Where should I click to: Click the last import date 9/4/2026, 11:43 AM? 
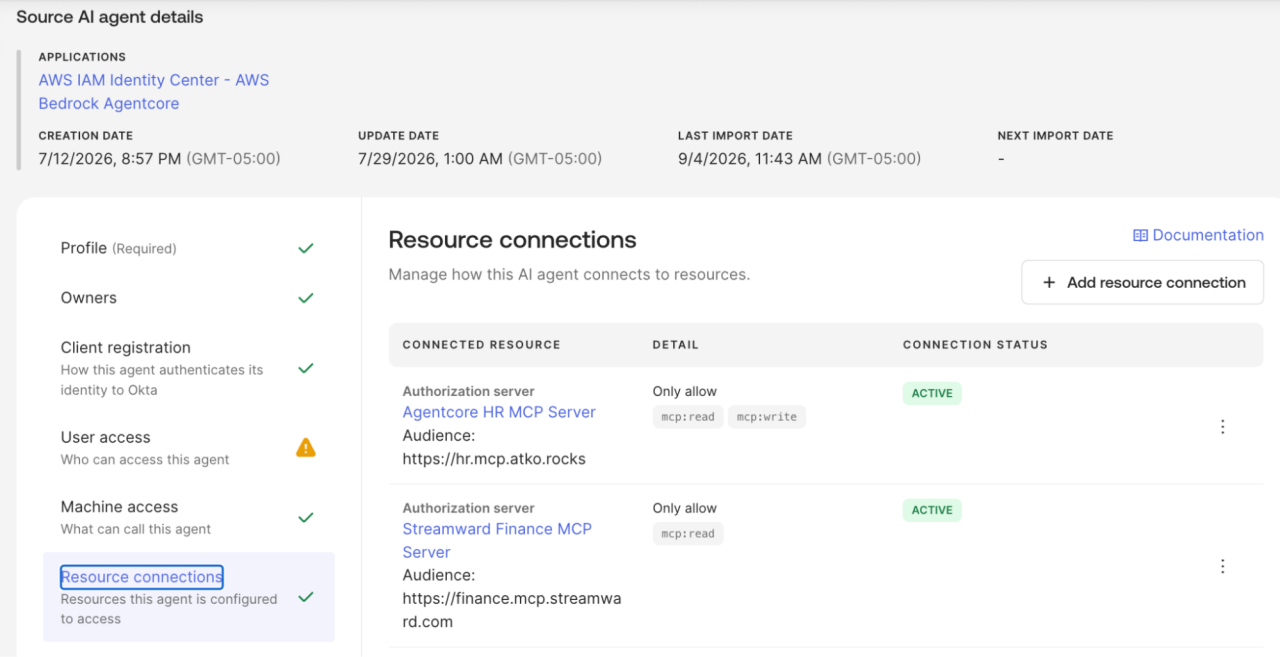click(x=750, y=158)
